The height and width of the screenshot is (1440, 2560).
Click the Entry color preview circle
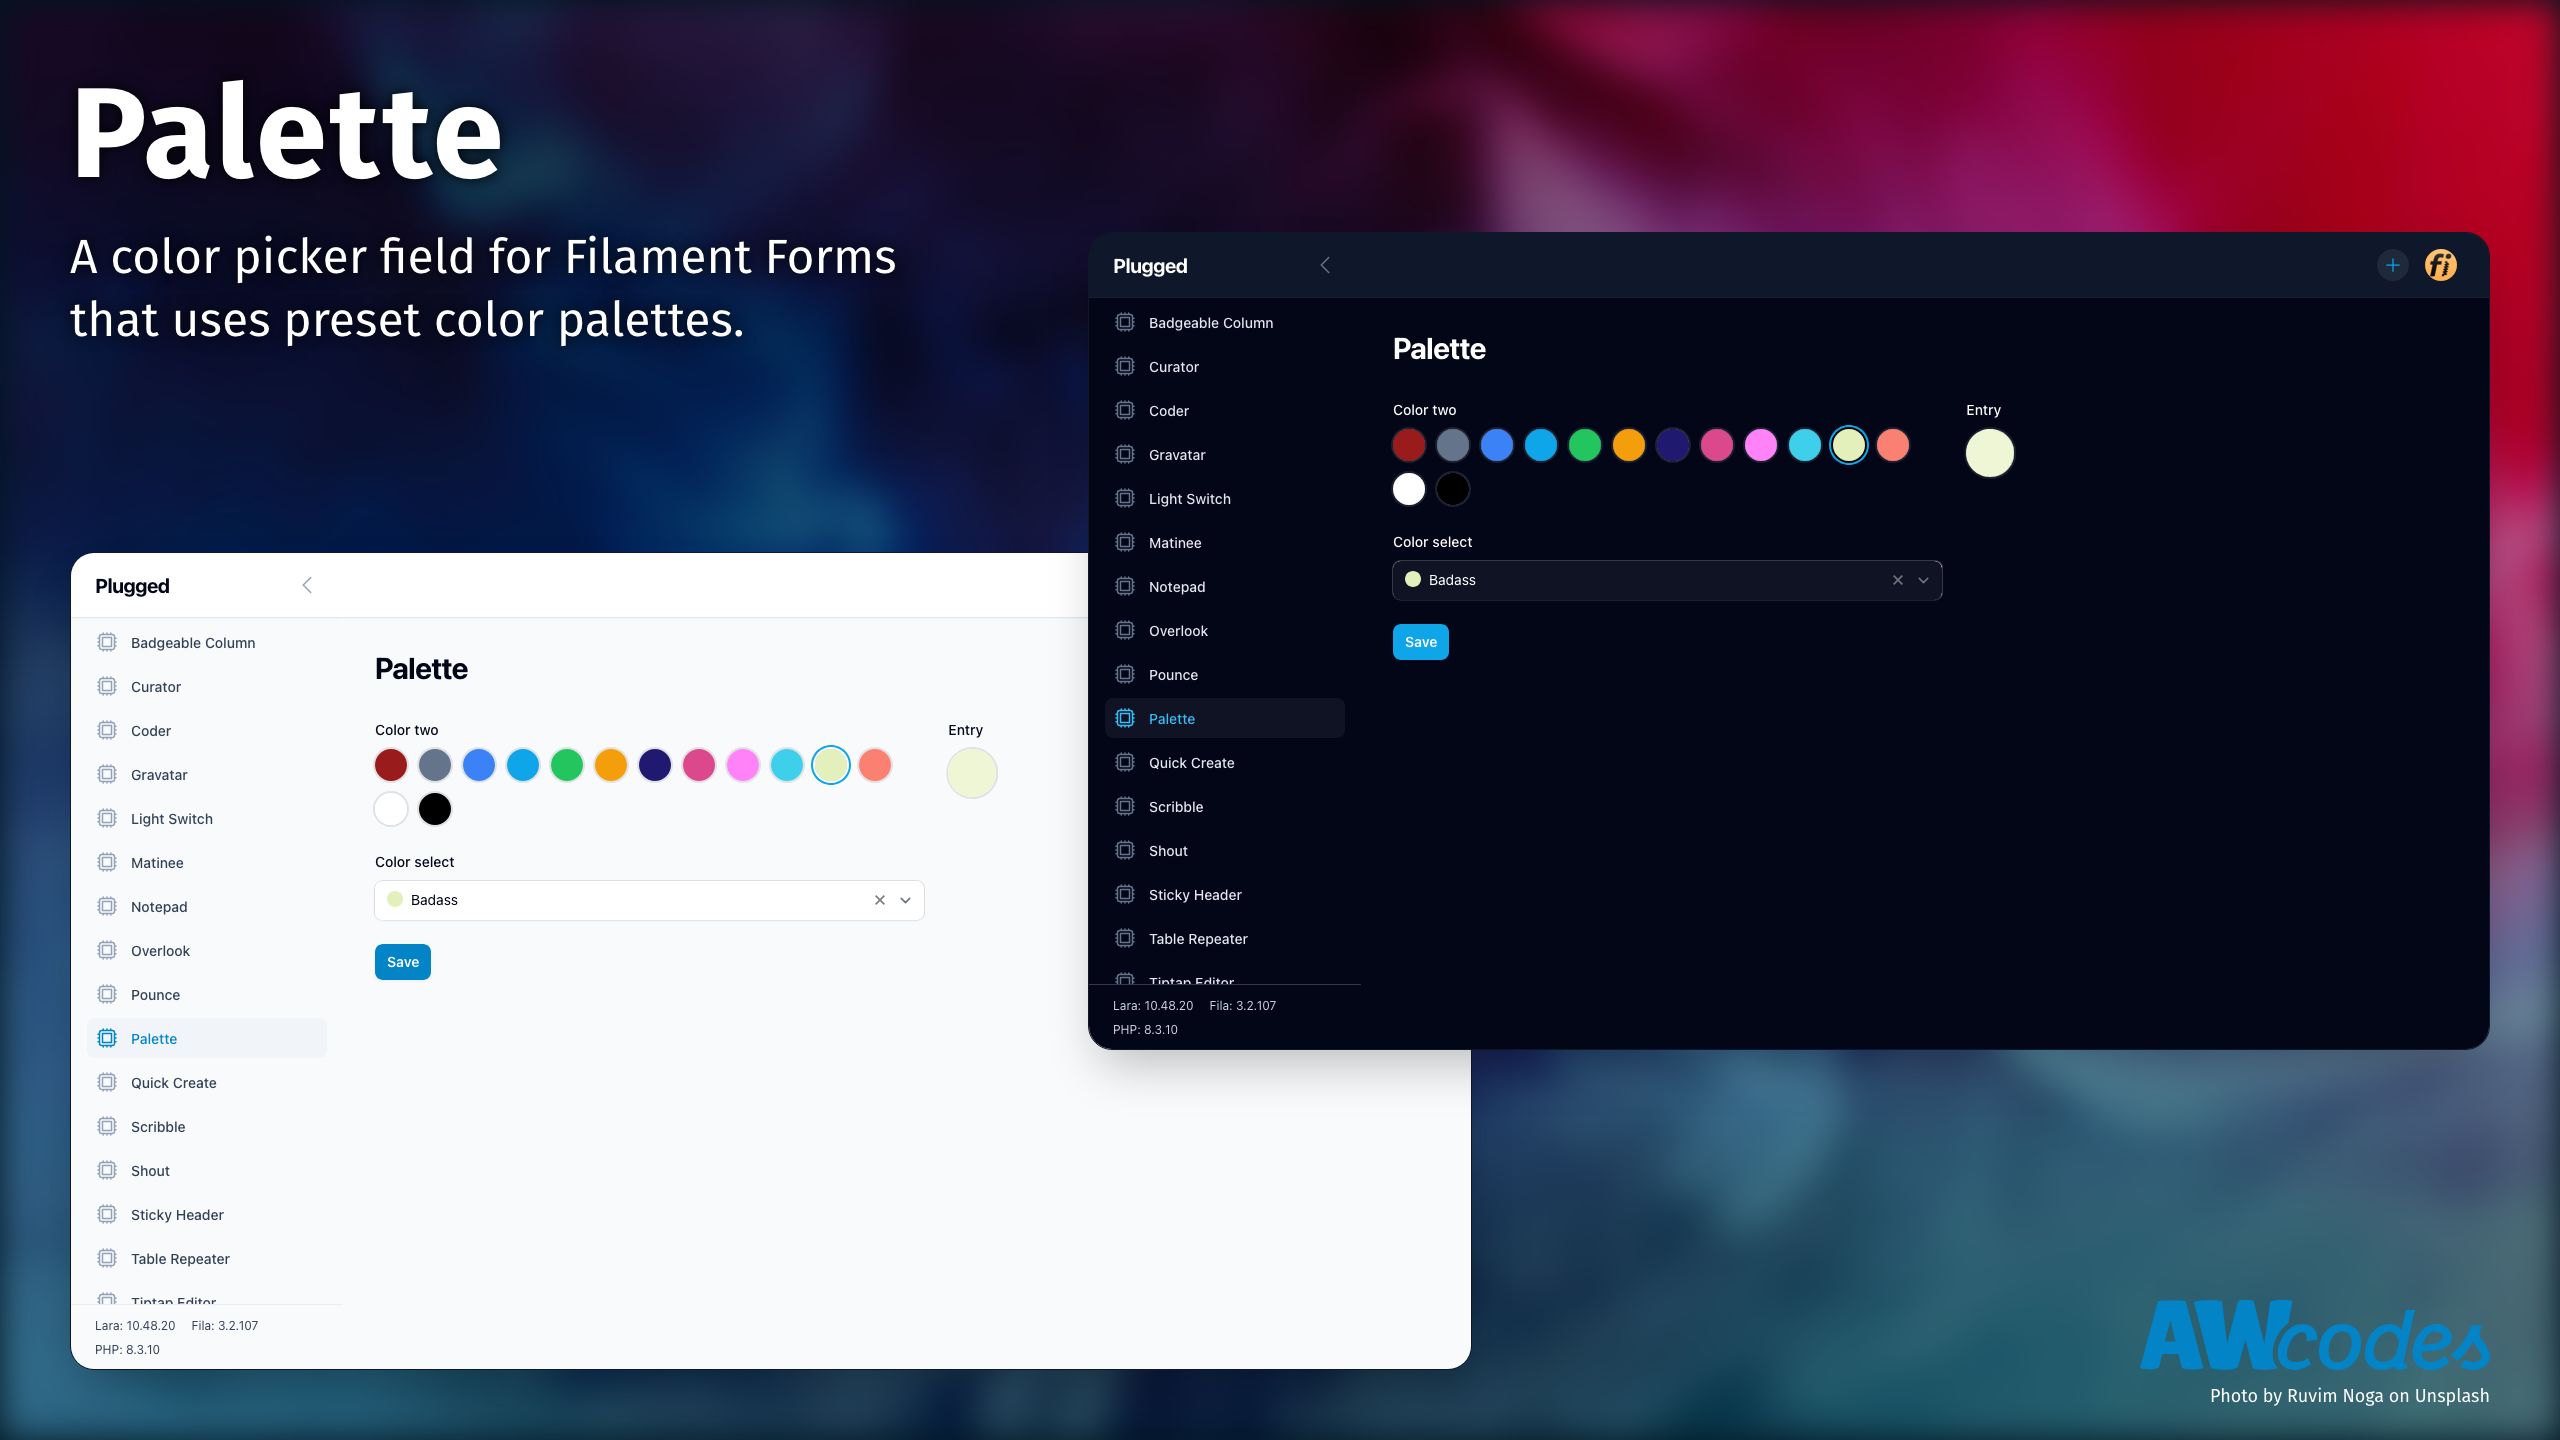pos(1990,452)
